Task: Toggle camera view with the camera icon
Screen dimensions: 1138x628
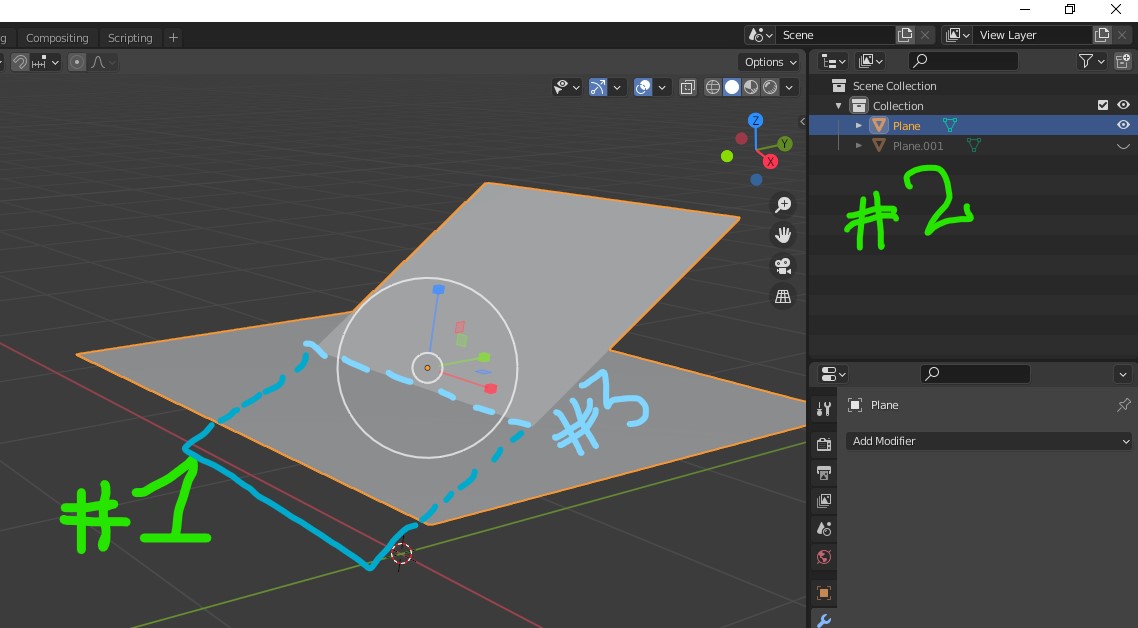Action: (783, 266)
